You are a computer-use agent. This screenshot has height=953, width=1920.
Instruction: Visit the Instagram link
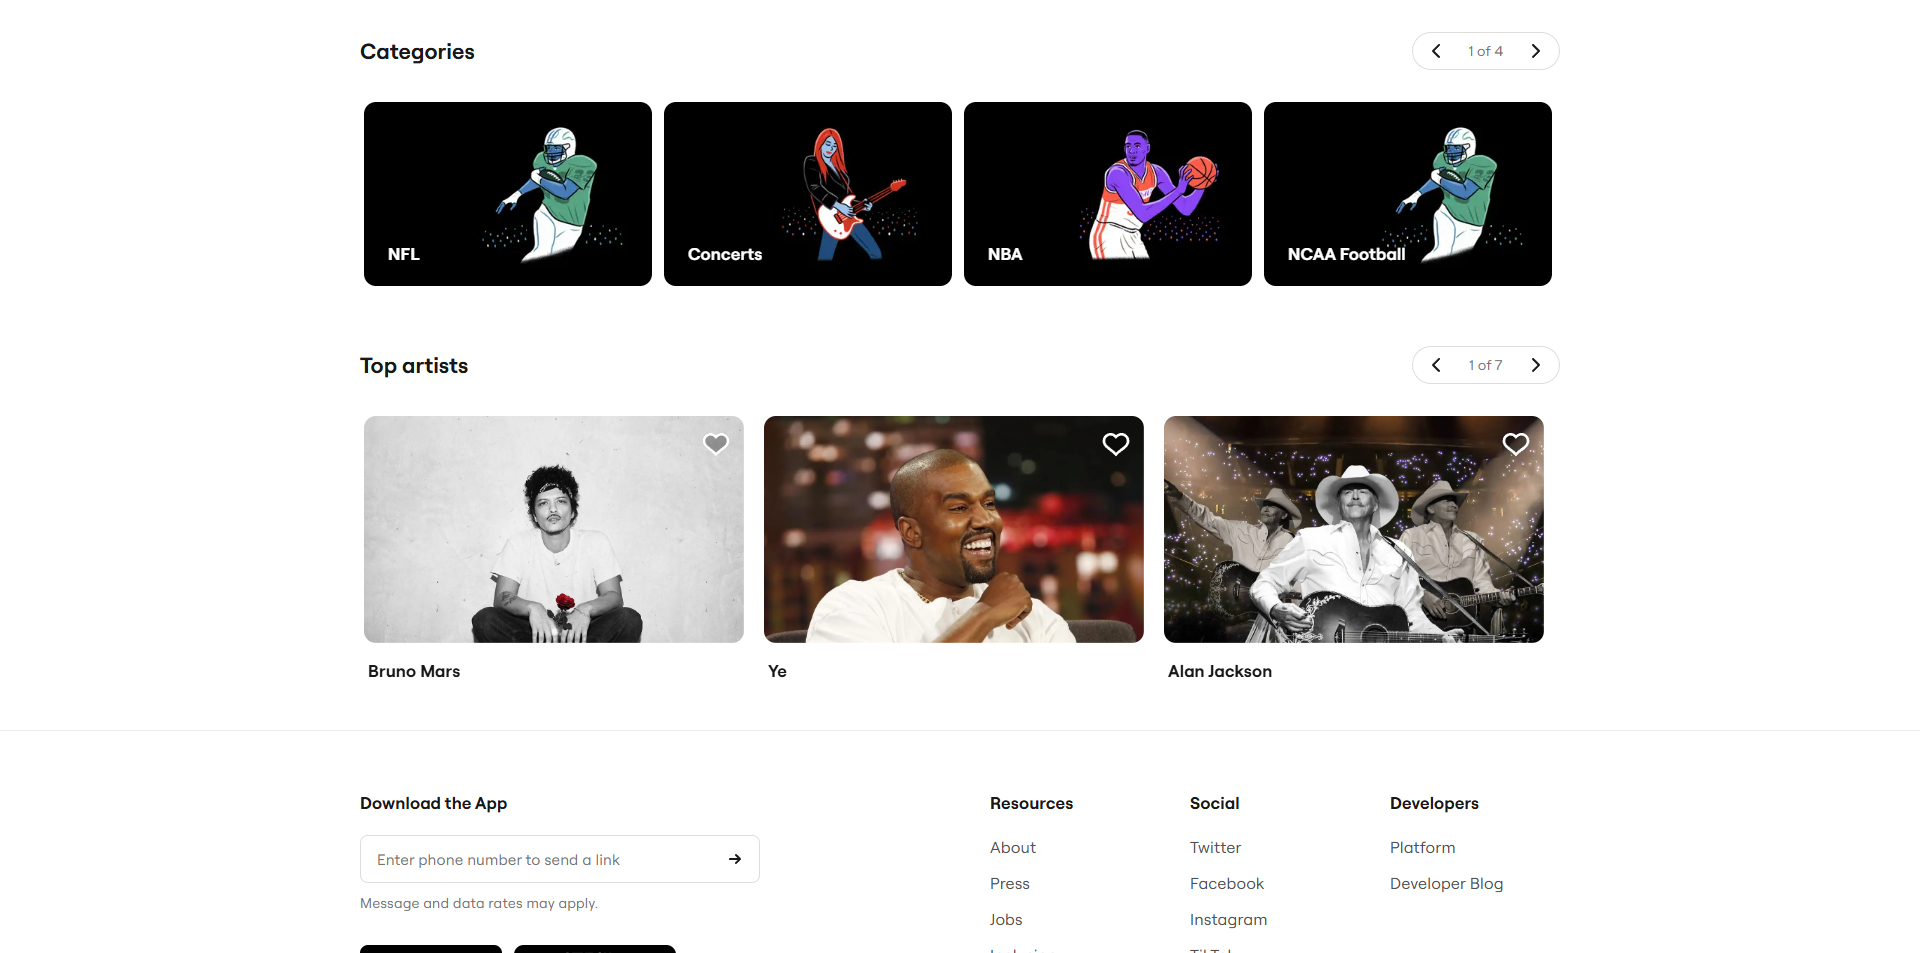pyautogui.click(x=1228, y=919)
